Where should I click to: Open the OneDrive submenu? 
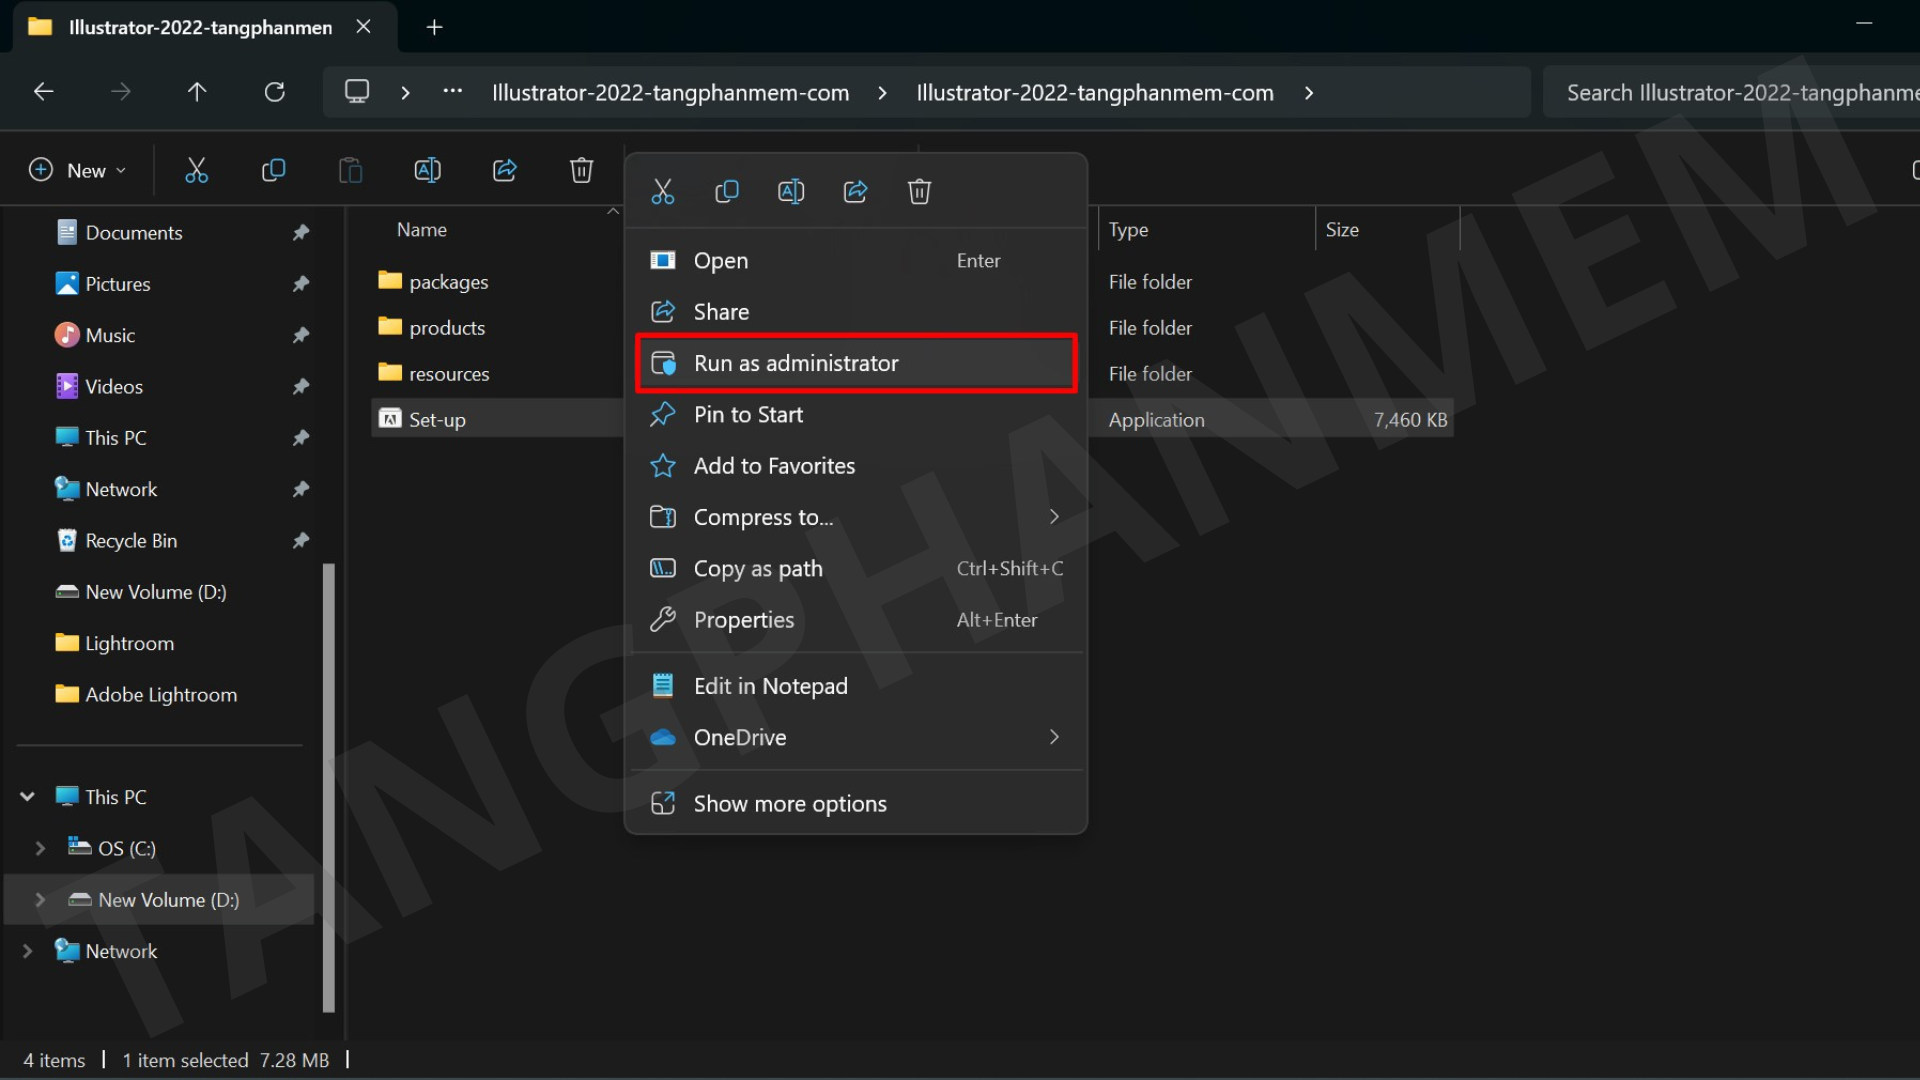(x=856, y=737)
